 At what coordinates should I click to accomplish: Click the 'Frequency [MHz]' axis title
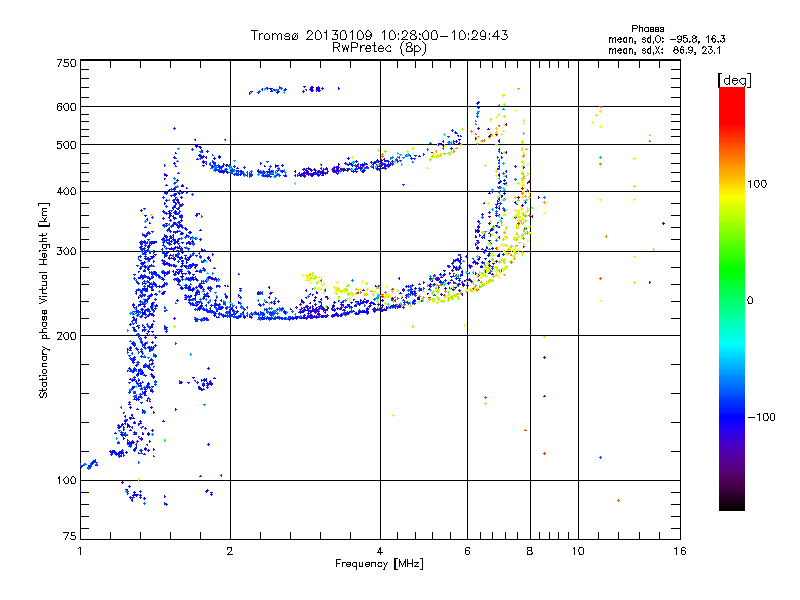(x=379, y=564)
